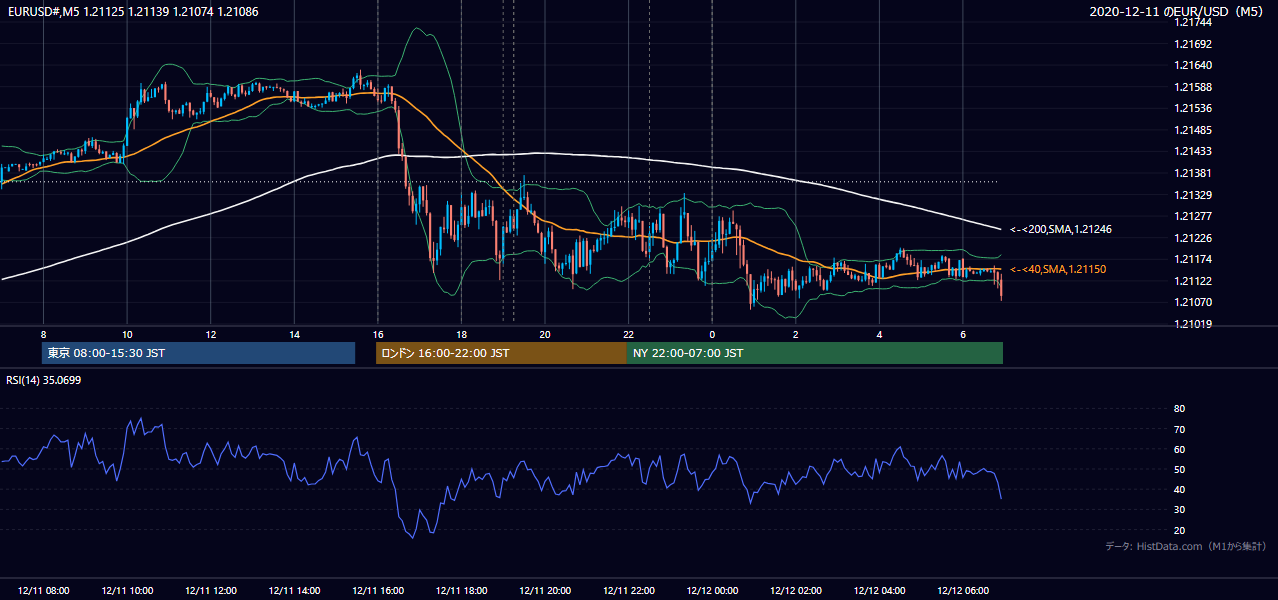Select the 12/11 14:00 date label
This screenshot has height=600, width=1278.
tap(294, 591)
